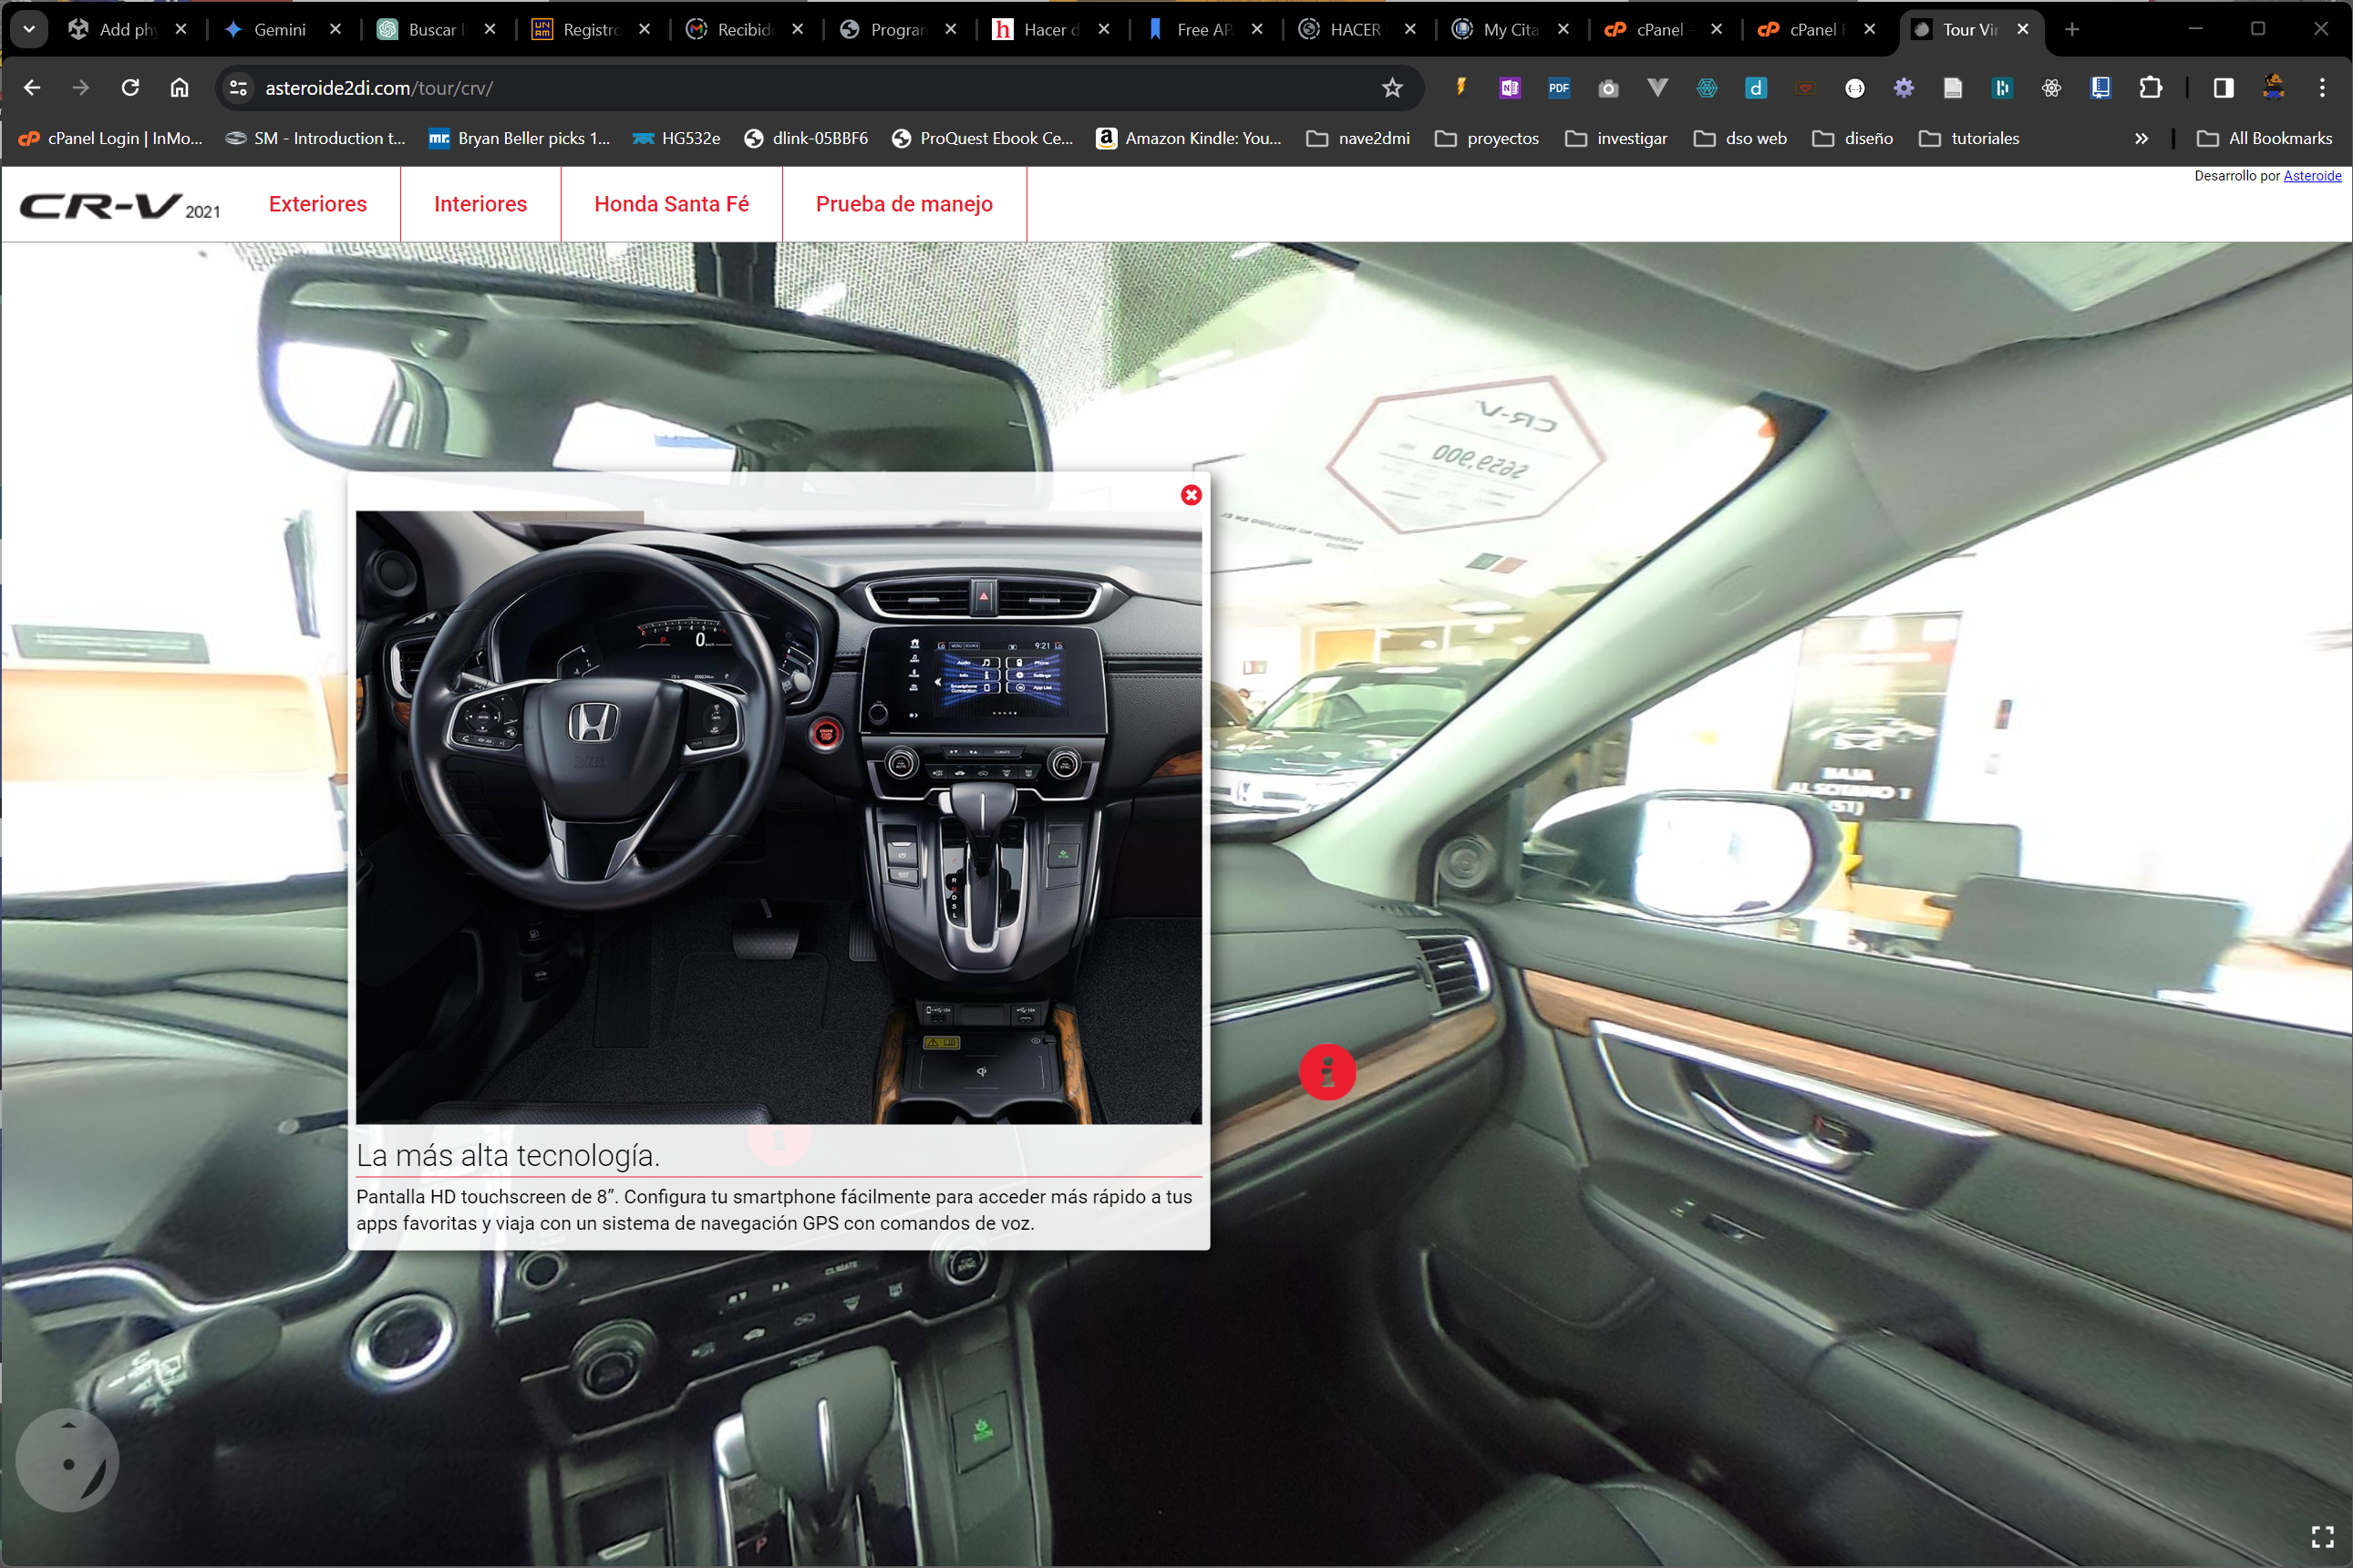Switch to the Gemini browser tab
Image resolution: width=2353 pixels, height=1568 pixels.
pos(279,29)
